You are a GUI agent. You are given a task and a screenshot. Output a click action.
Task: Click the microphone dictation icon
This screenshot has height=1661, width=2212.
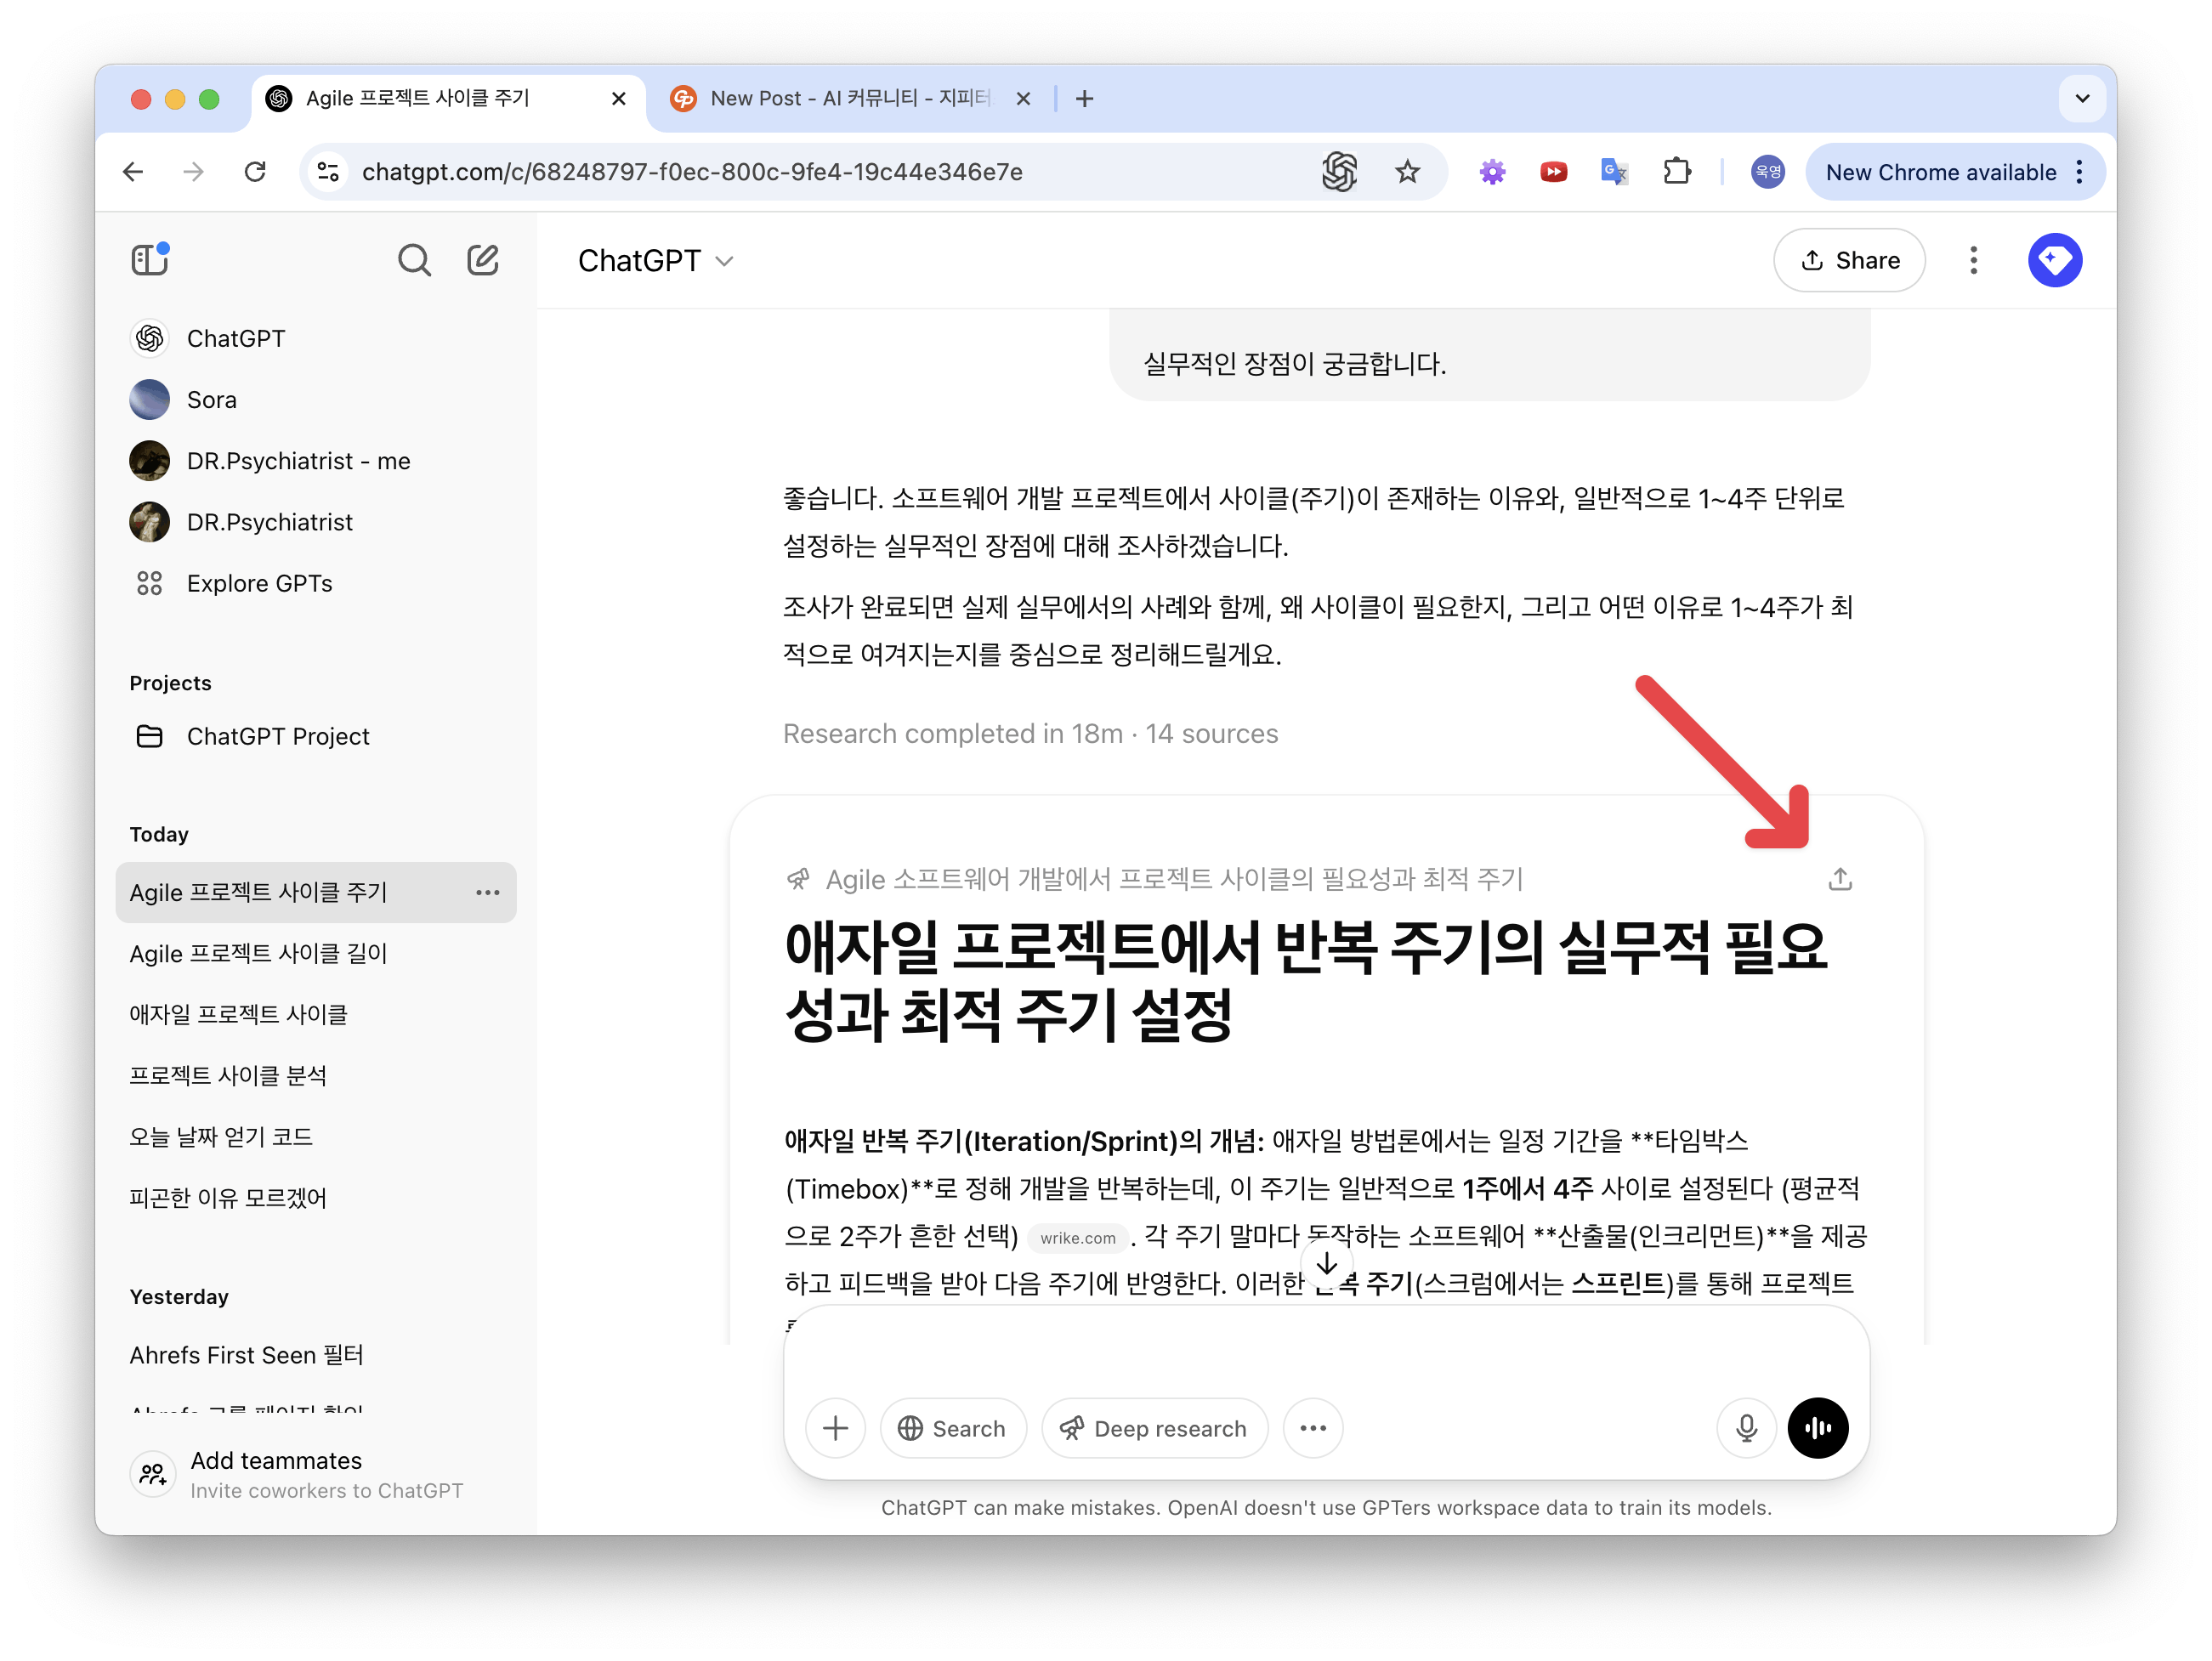[x=1746, y=1428]
